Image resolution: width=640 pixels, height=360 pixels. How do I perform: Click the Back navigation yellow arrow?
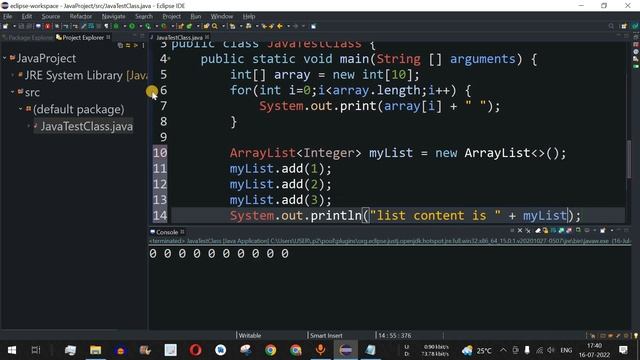click(280, 26)
